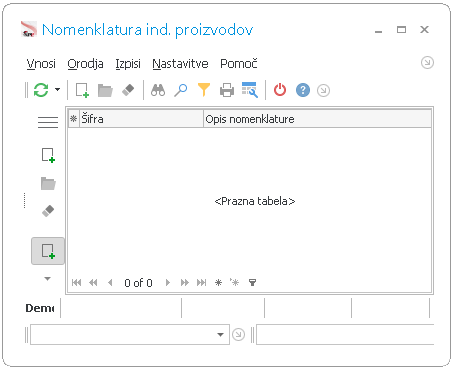Click the table search settings icon
This screenshot has width=453, height=369.
250,90
